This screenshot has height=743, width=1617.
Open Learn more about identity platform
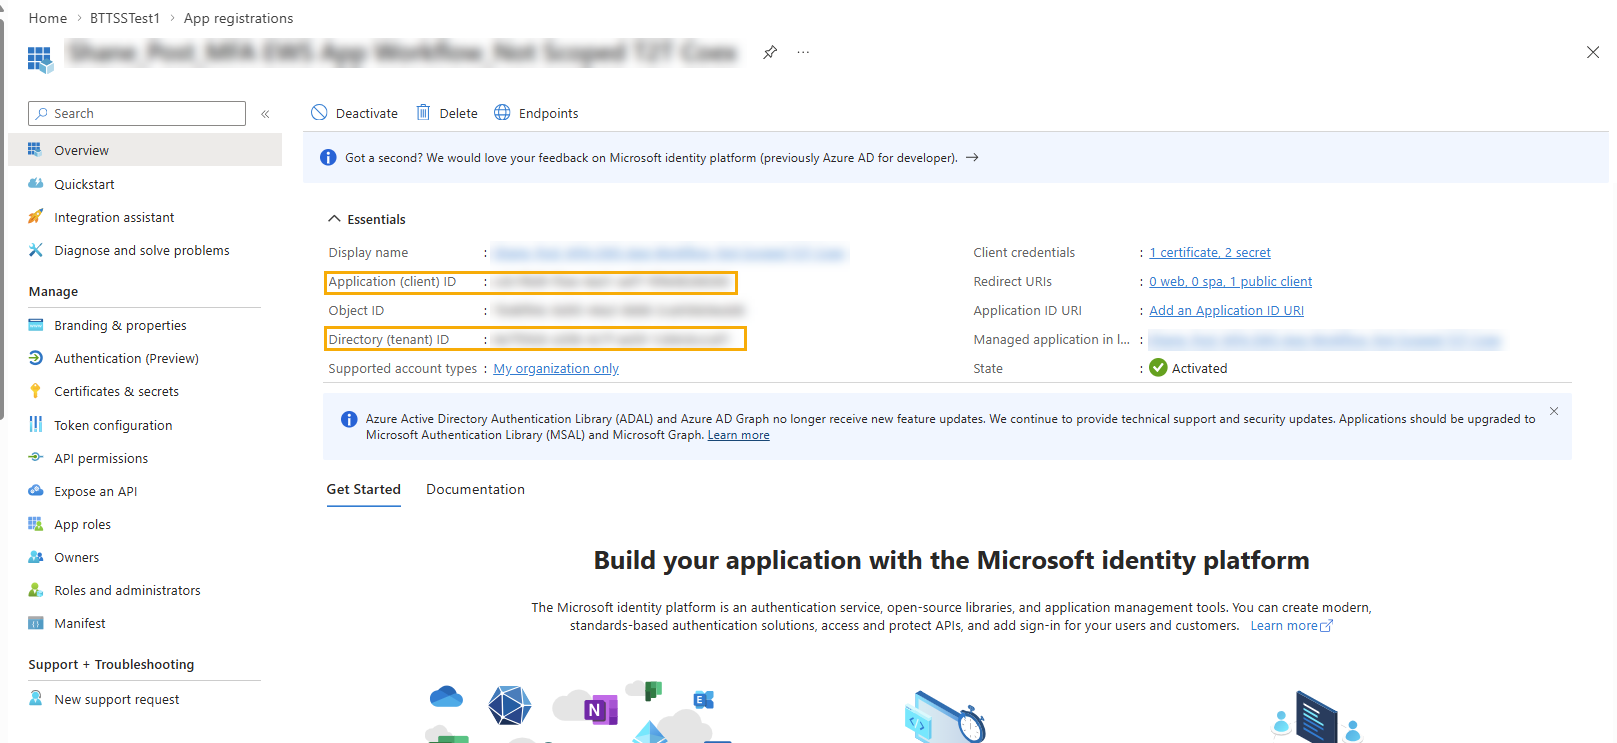1291,626
